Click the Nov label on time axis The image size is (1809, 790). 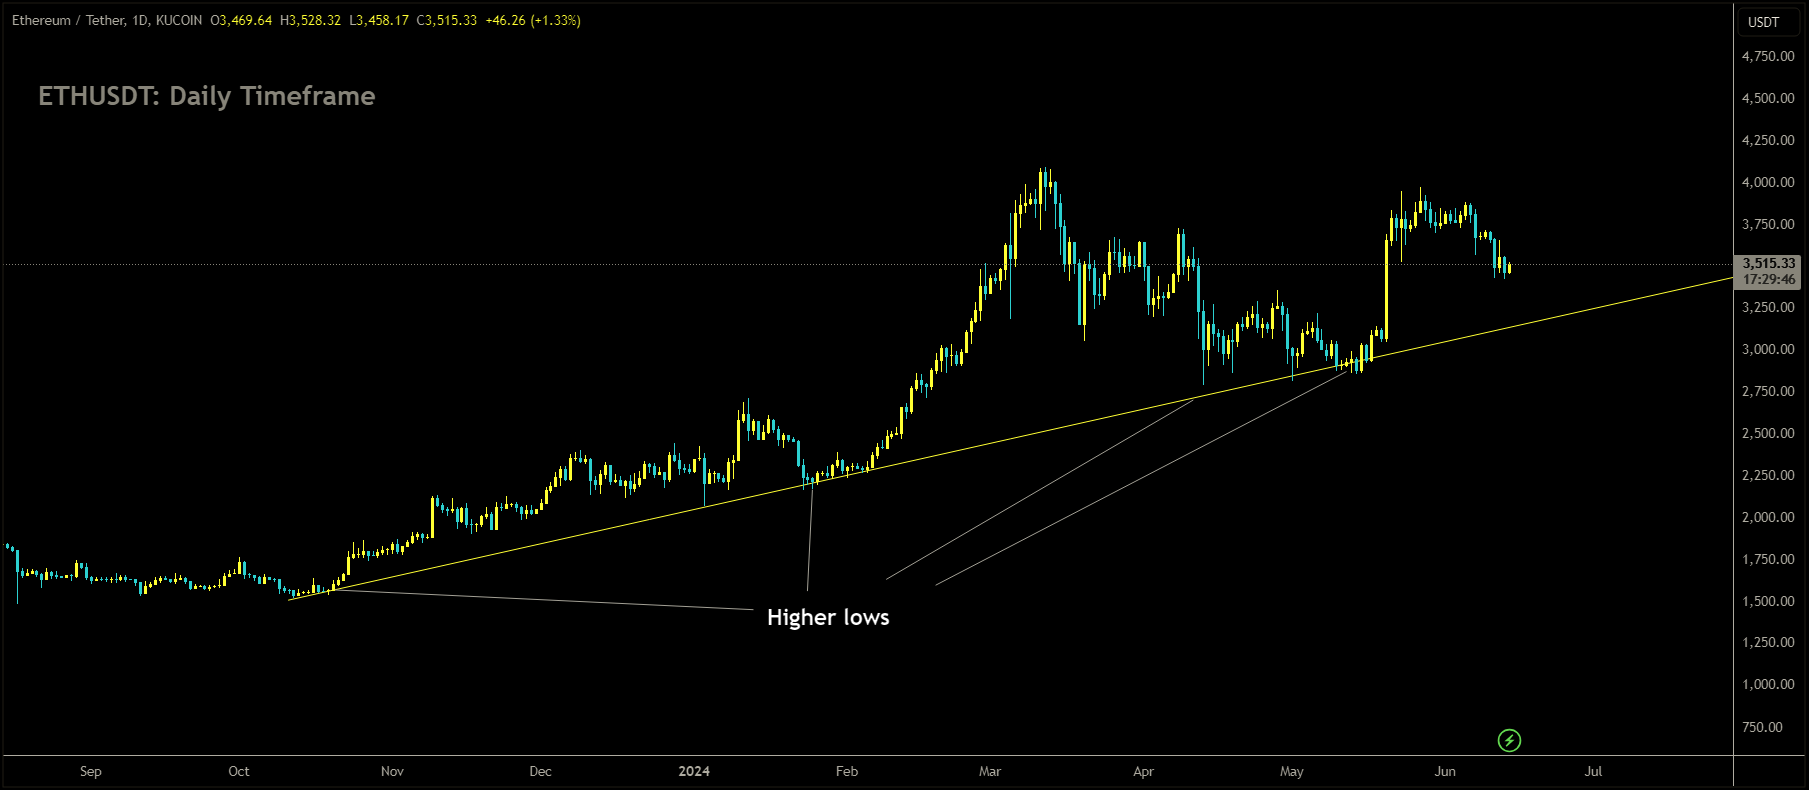tap(392, 771)
